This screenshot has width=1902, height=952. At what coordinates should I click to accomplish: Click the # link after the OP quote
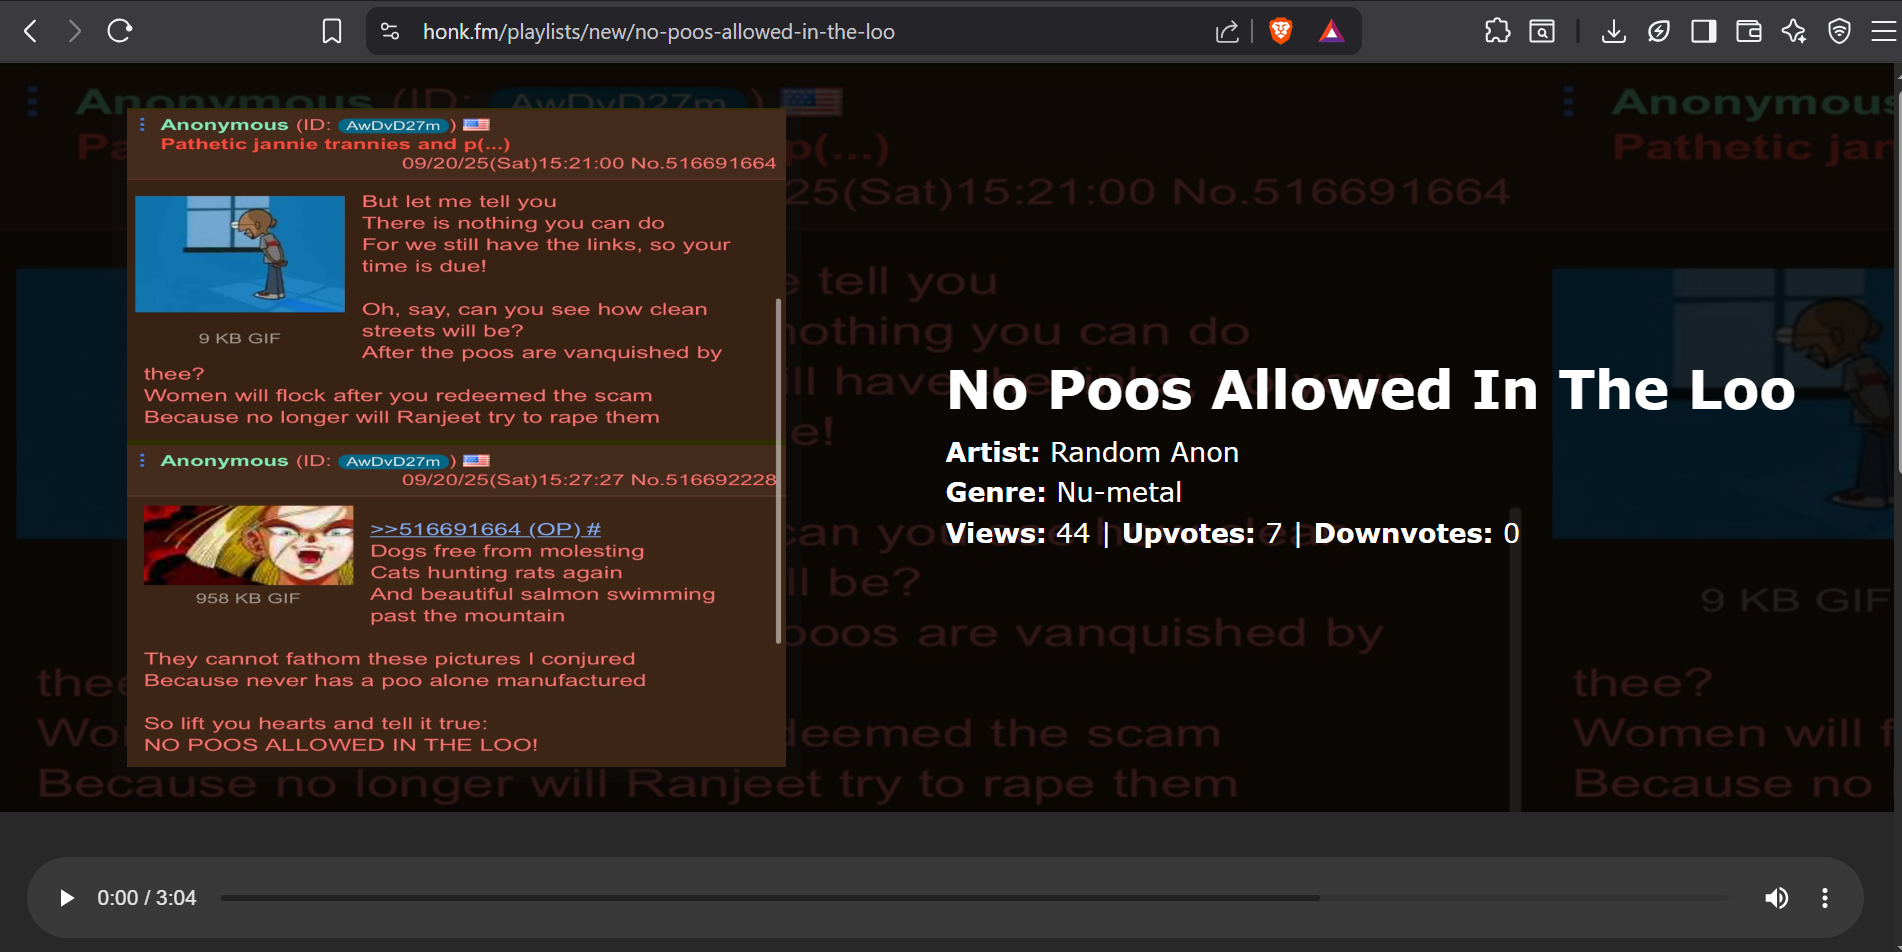tap(594, 529)
